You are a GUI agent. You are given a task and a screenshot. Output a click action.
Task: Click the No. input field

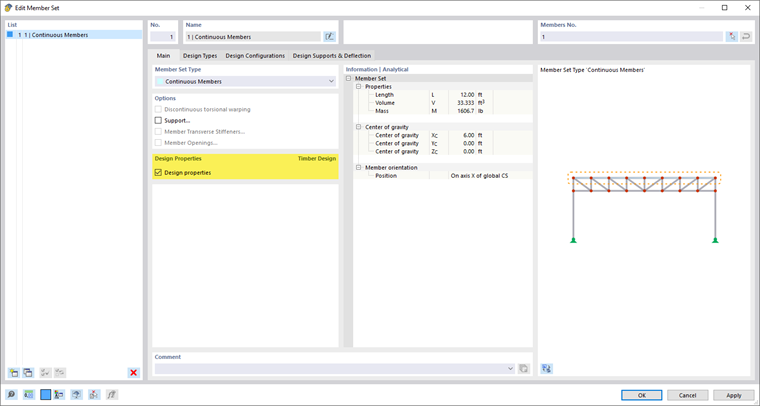[162, 37]
